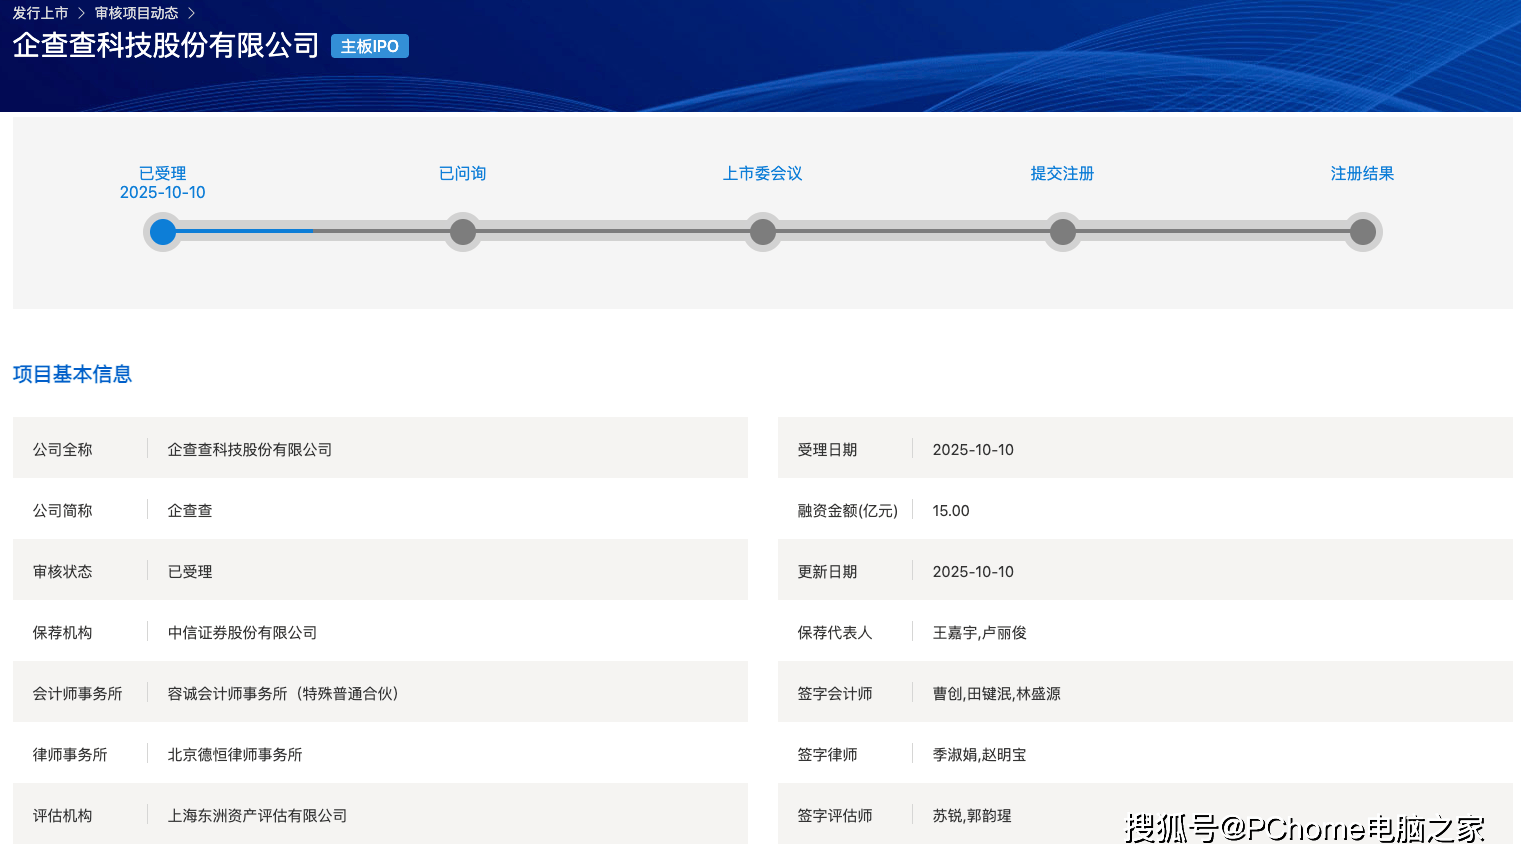Select the accounting firm 容诚会计师事务所 value

[x=283, y=693]
